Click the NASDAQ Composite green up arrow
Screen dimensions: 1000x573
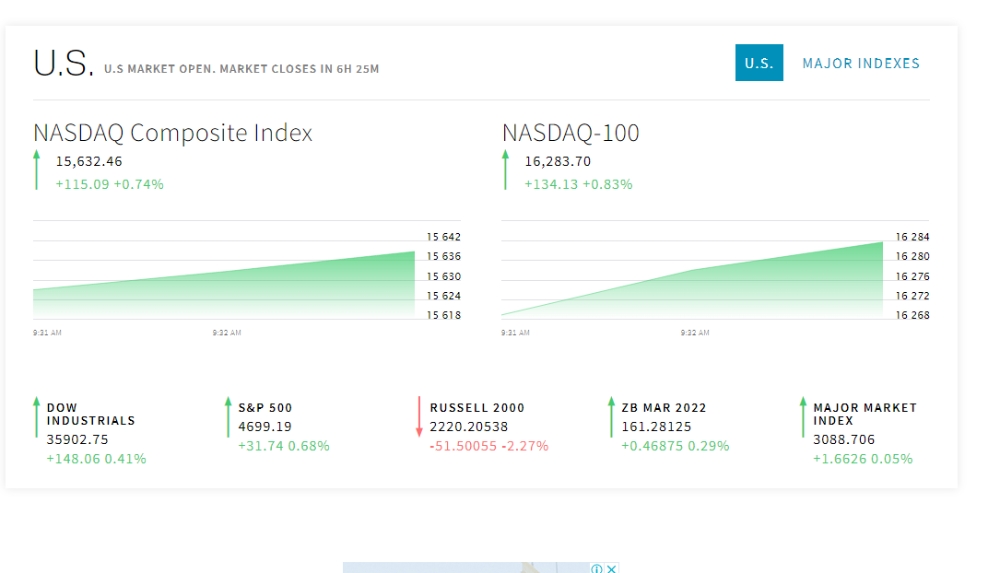coord(36,170)
